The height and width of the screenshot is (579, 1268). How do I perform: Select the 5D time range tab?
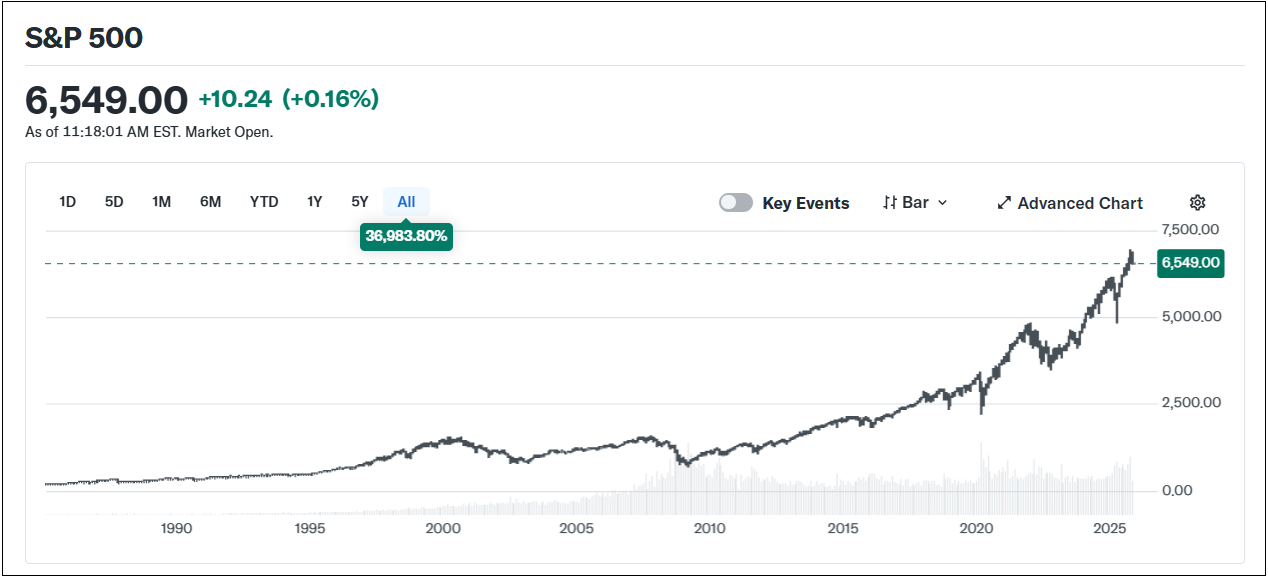[114, 202]
